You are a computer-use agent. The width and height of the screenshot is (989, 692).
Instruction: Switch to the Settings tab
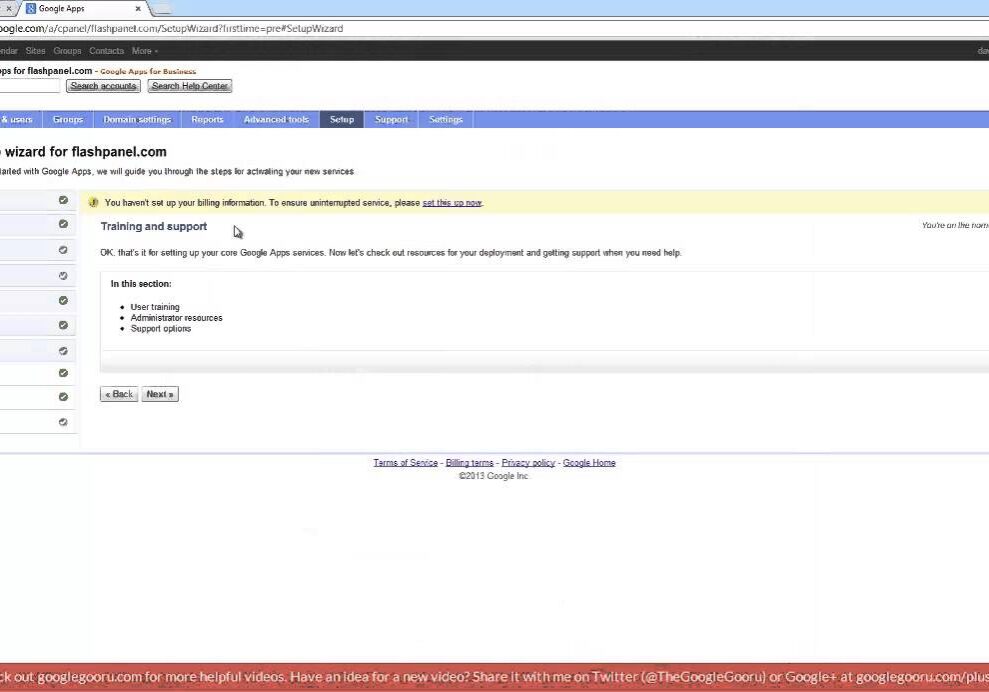(x=446, y=119)
